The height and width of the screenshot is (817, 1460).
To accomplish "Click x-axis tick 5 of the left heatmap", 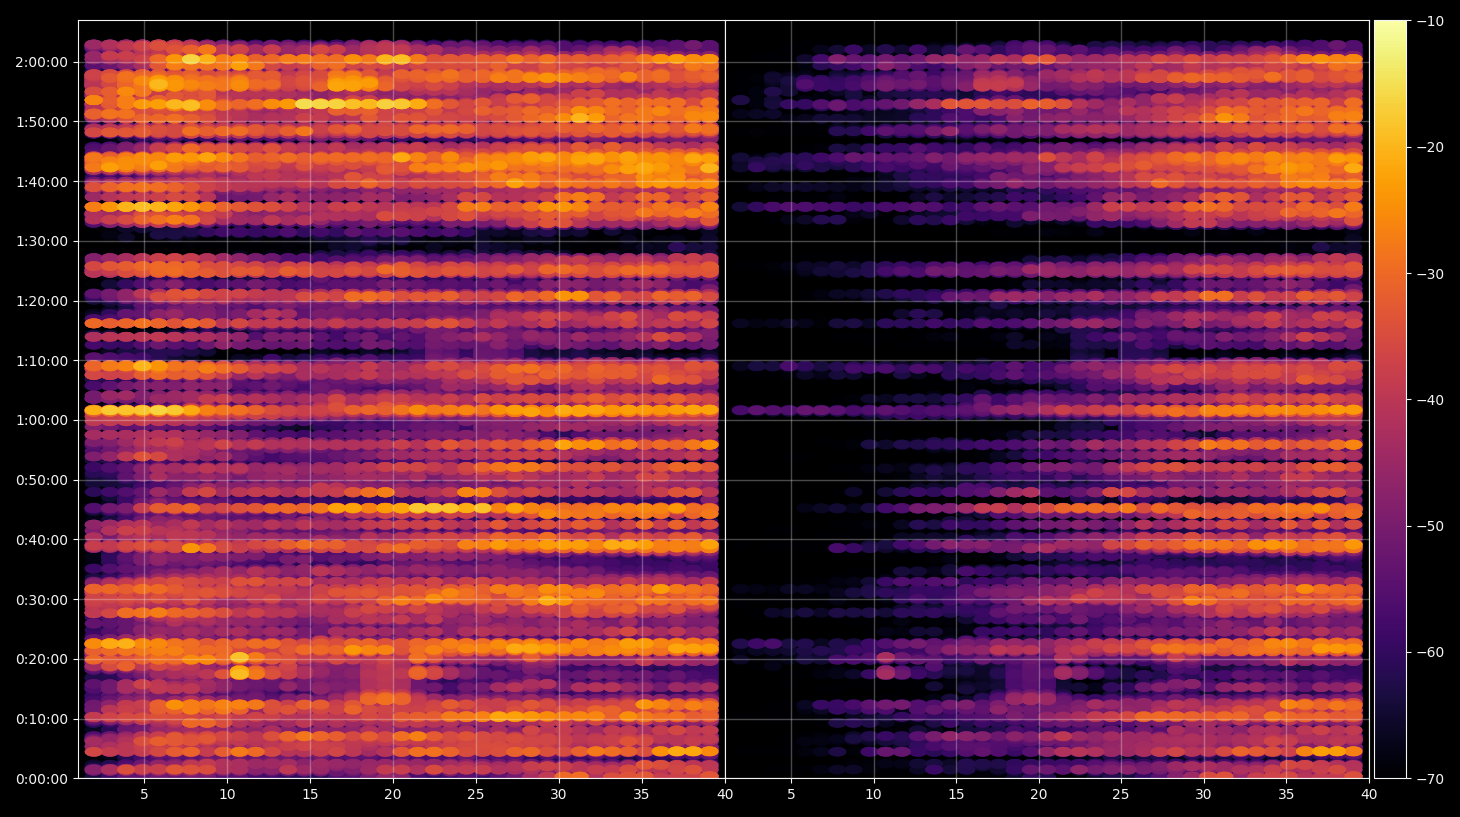I will (144, 795).
